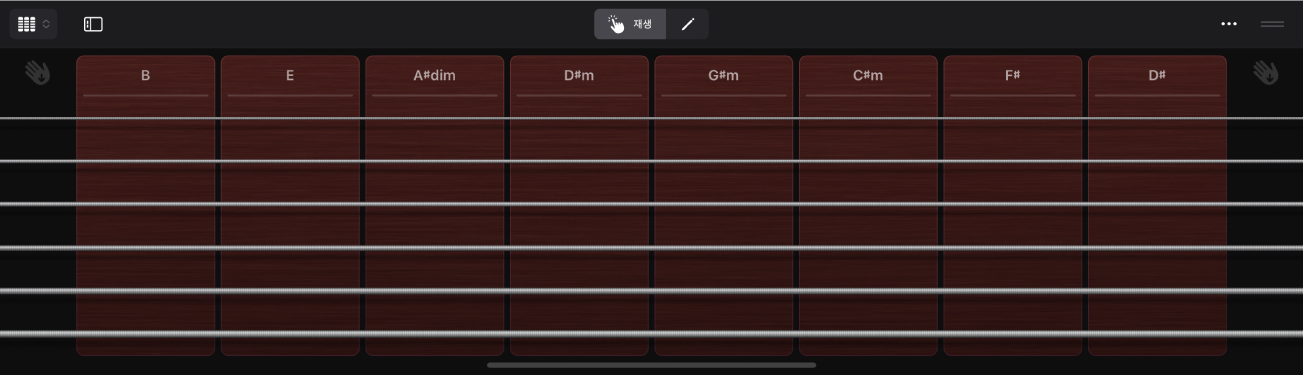Click the horizontal scroll bar at bottom
Screen dimensions: 1303x375
click(x=651, y=366)
